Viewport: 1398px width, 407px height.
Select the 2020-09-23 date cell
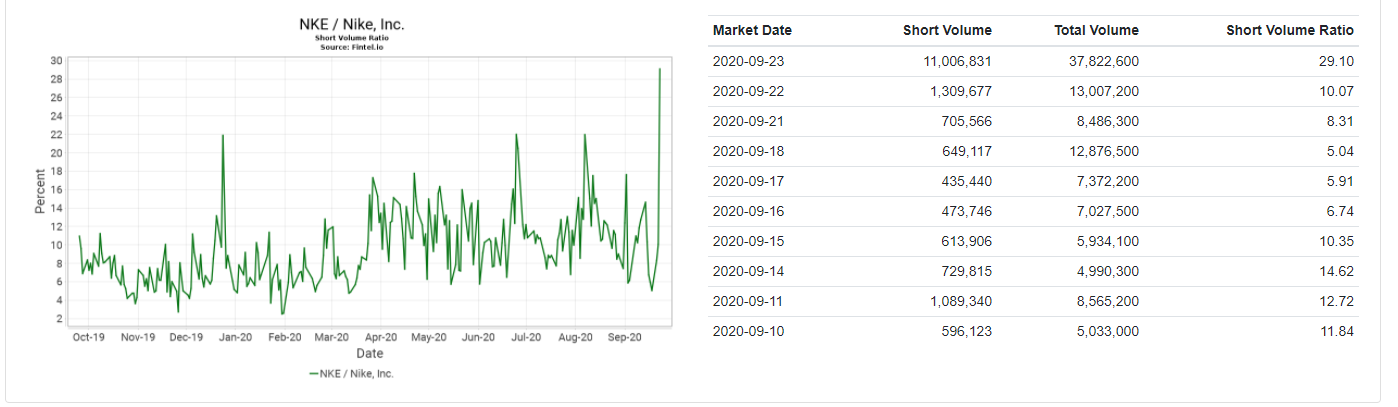[x=749, y=61]
